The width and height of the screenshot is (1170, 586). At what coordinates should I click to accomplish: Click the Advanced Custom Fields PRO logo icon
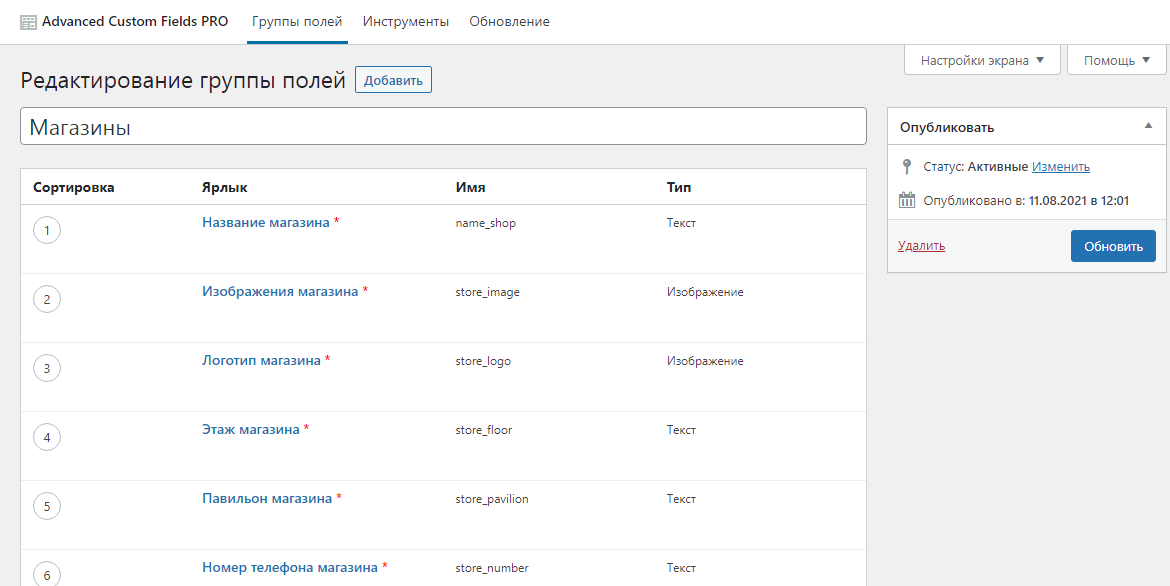click(x=28, y=22)
